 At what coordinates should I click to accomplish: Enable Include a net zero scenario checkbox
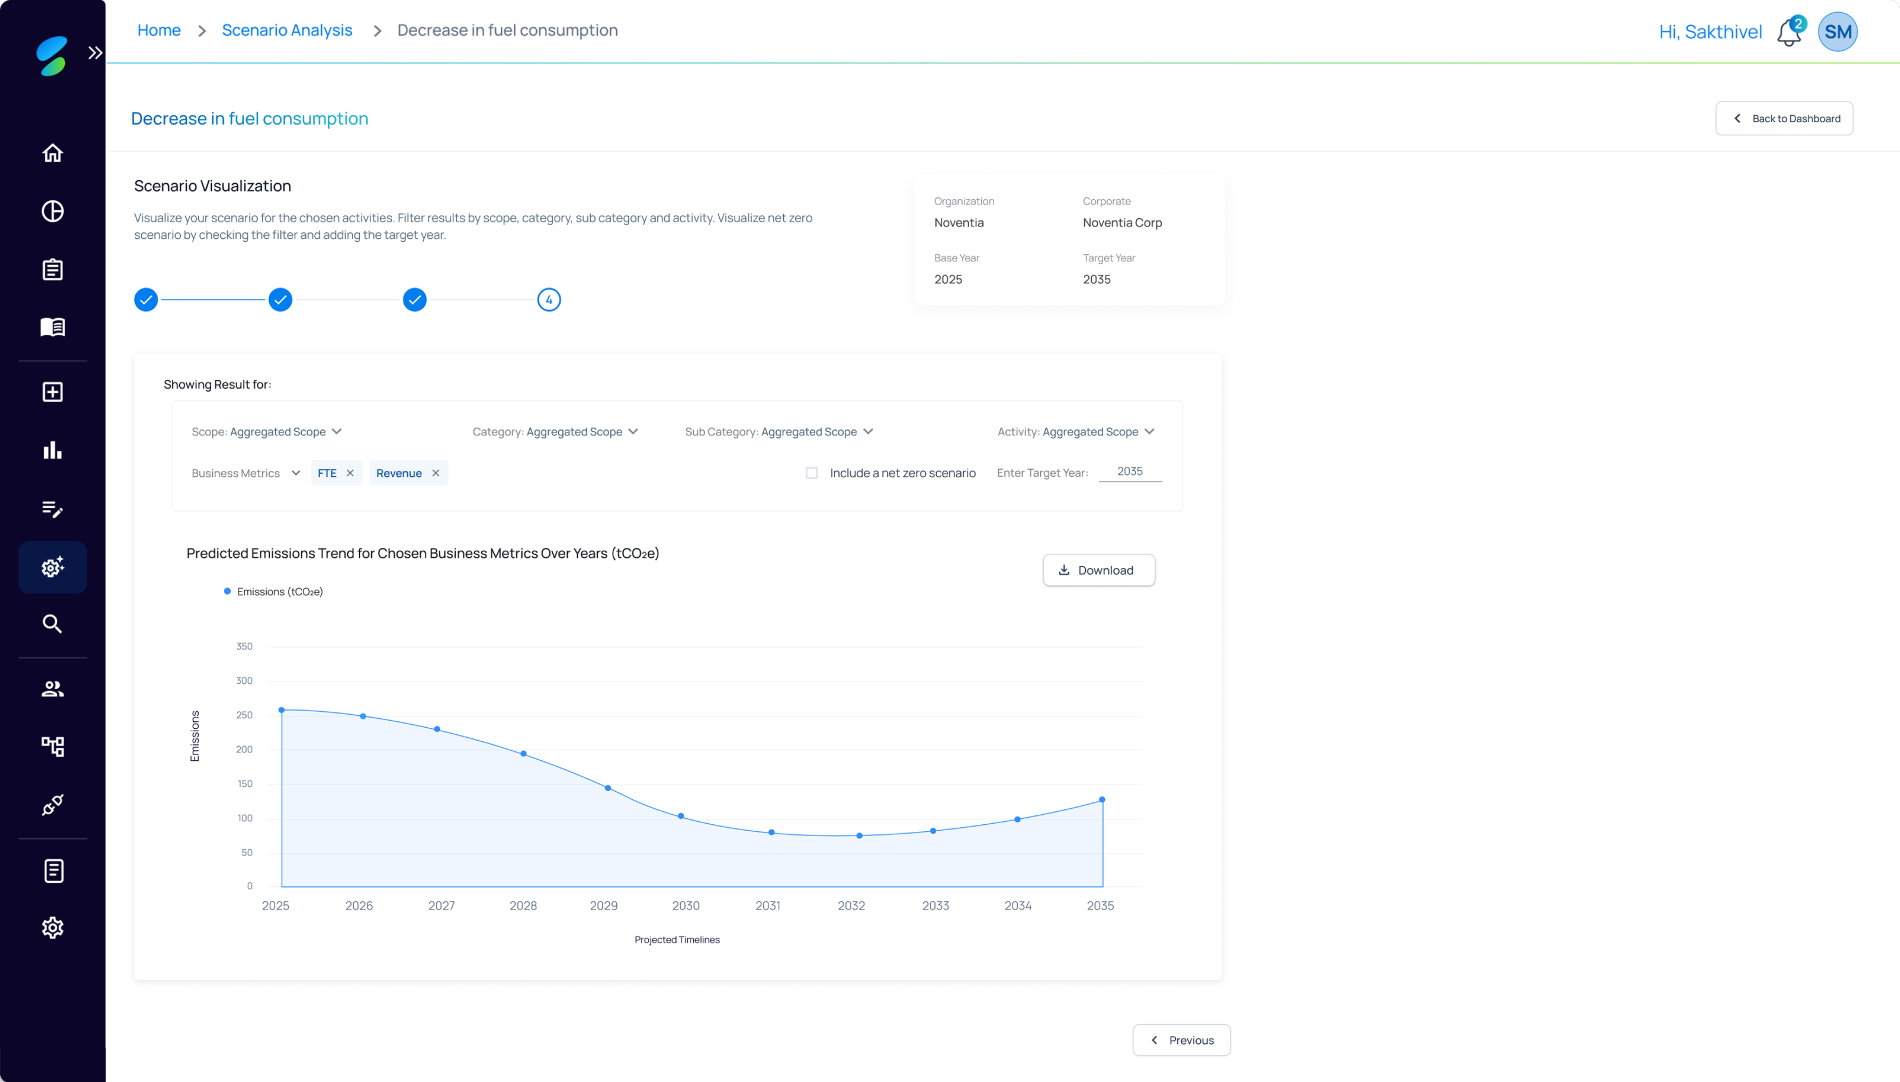pyautogui.click(x=812, y=473)
